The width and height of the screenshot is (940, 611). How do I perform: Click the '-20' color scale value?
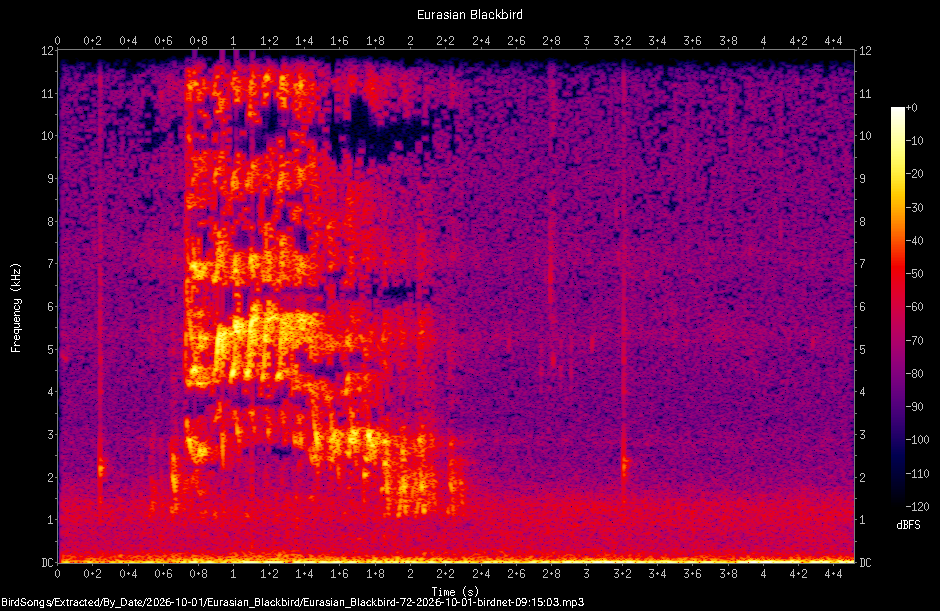(914, 174)
